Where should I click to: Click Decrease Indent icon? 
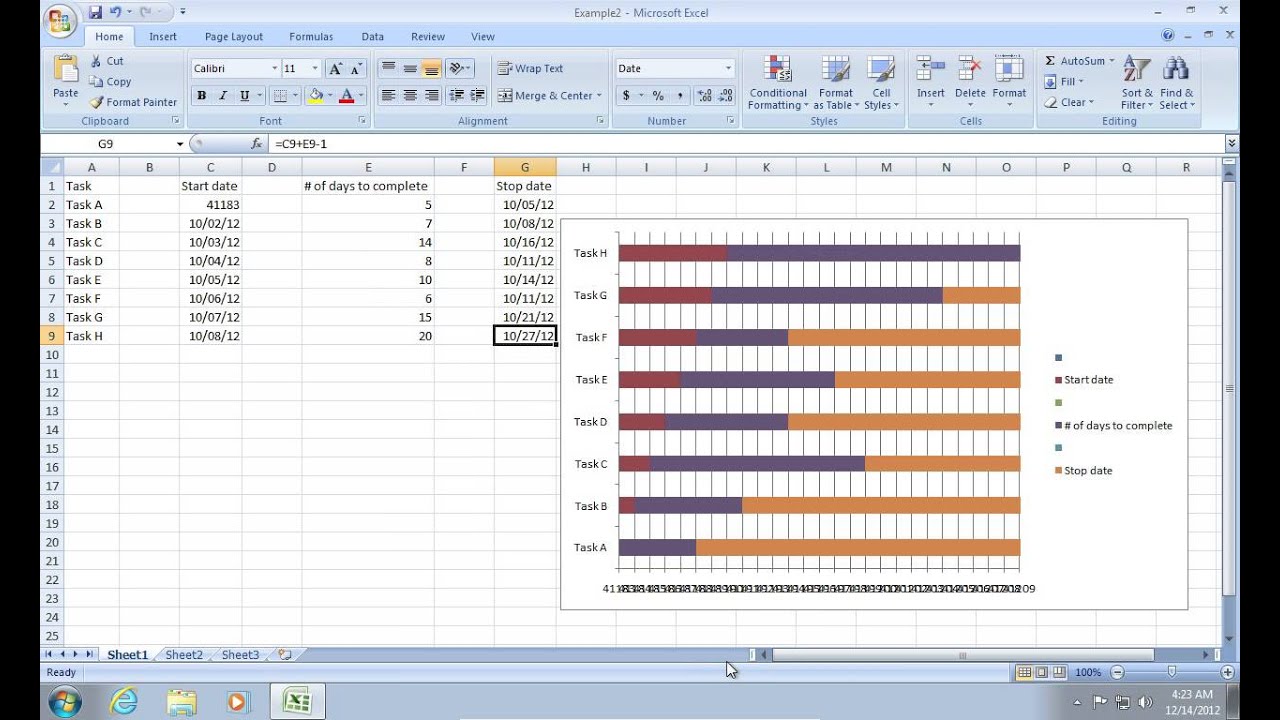[456, 96]
